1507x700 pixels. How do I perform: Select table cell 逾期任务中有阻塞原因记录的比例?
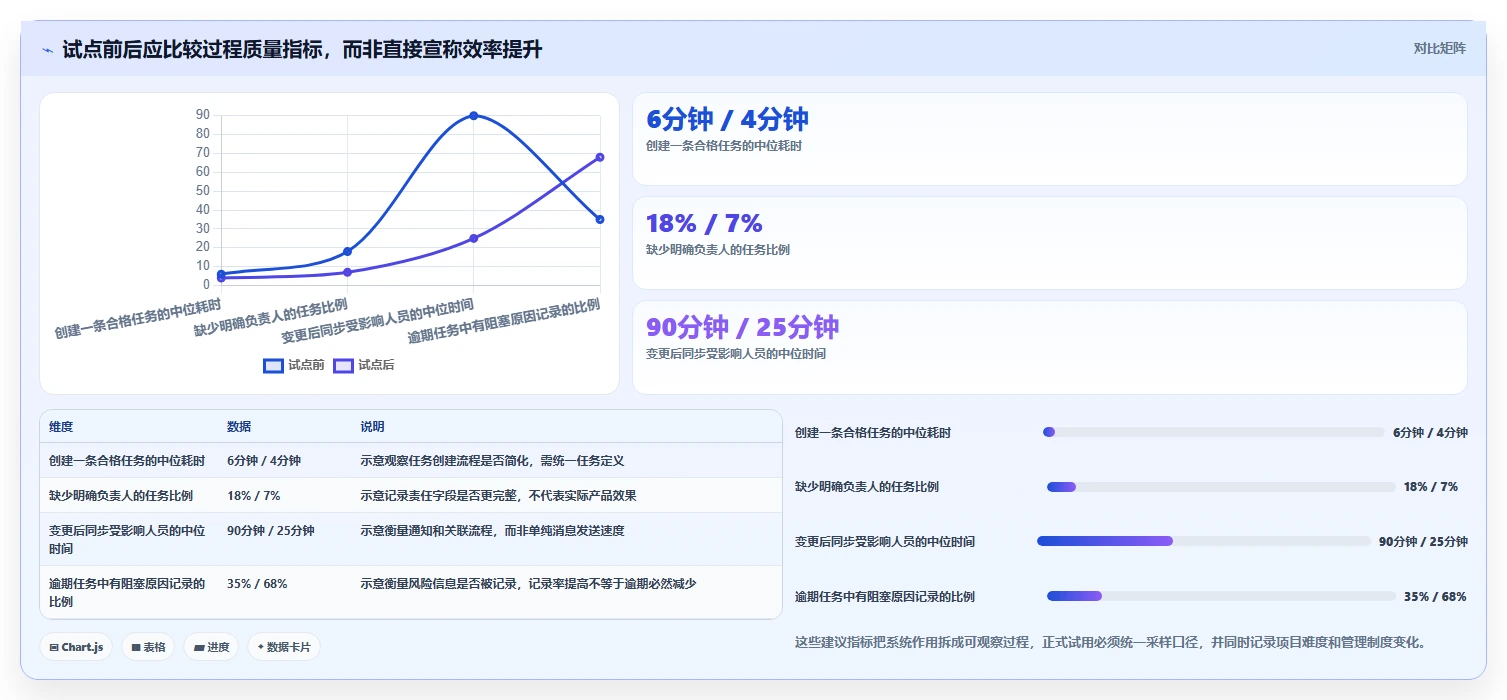(127, 593)
